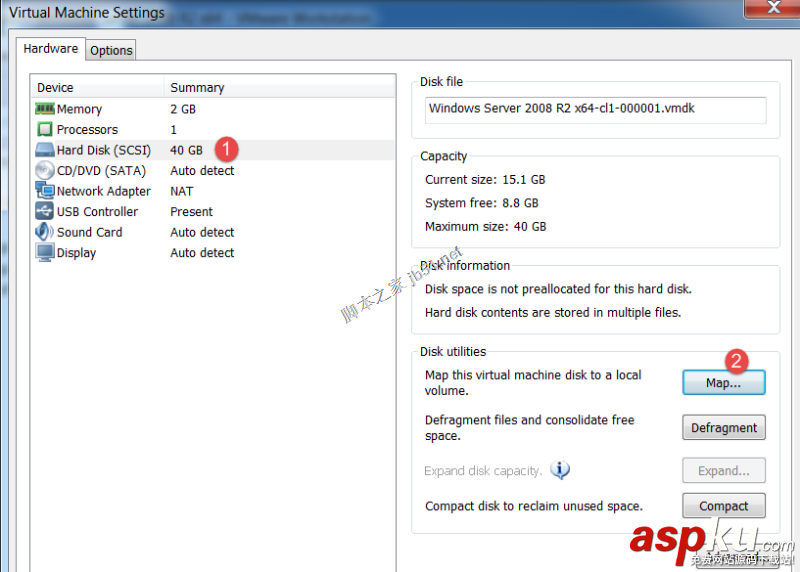This screenshot has height=572, width=800.
Task: Click the Summary column header
Action: (x=280, y=87)
